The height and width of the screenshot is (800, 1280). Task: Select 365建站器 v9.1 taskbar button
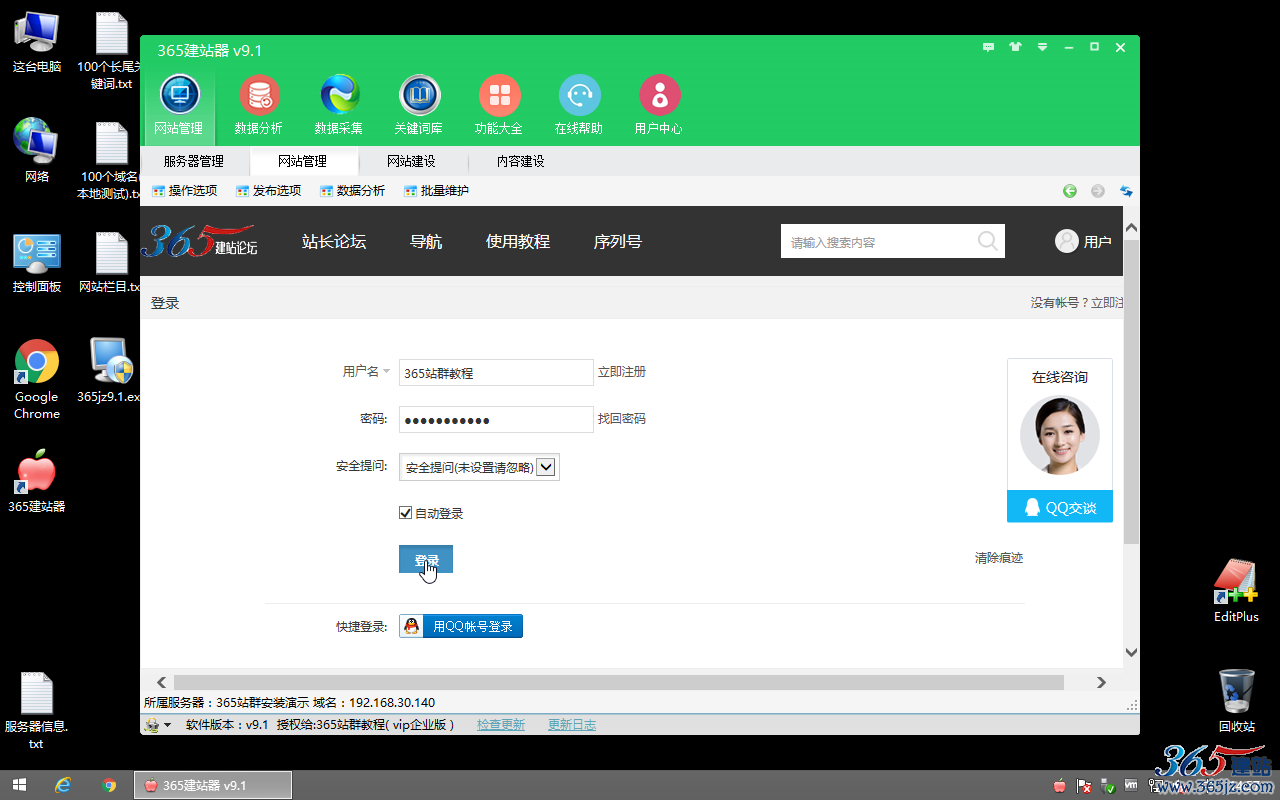(x=213, y=785)
